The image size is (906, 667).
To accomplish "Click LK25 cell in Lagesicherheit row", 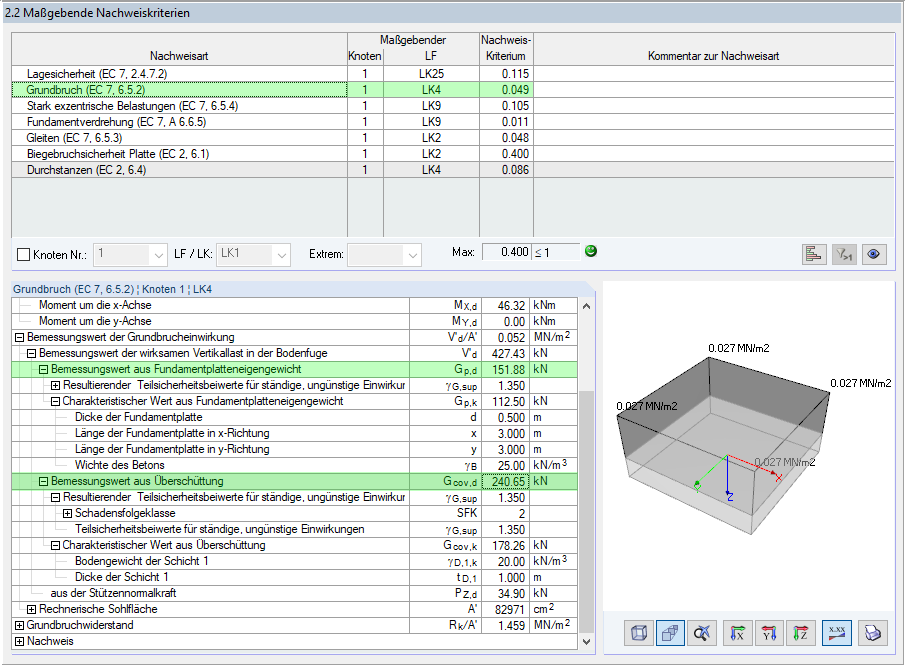I will [431, 74].
